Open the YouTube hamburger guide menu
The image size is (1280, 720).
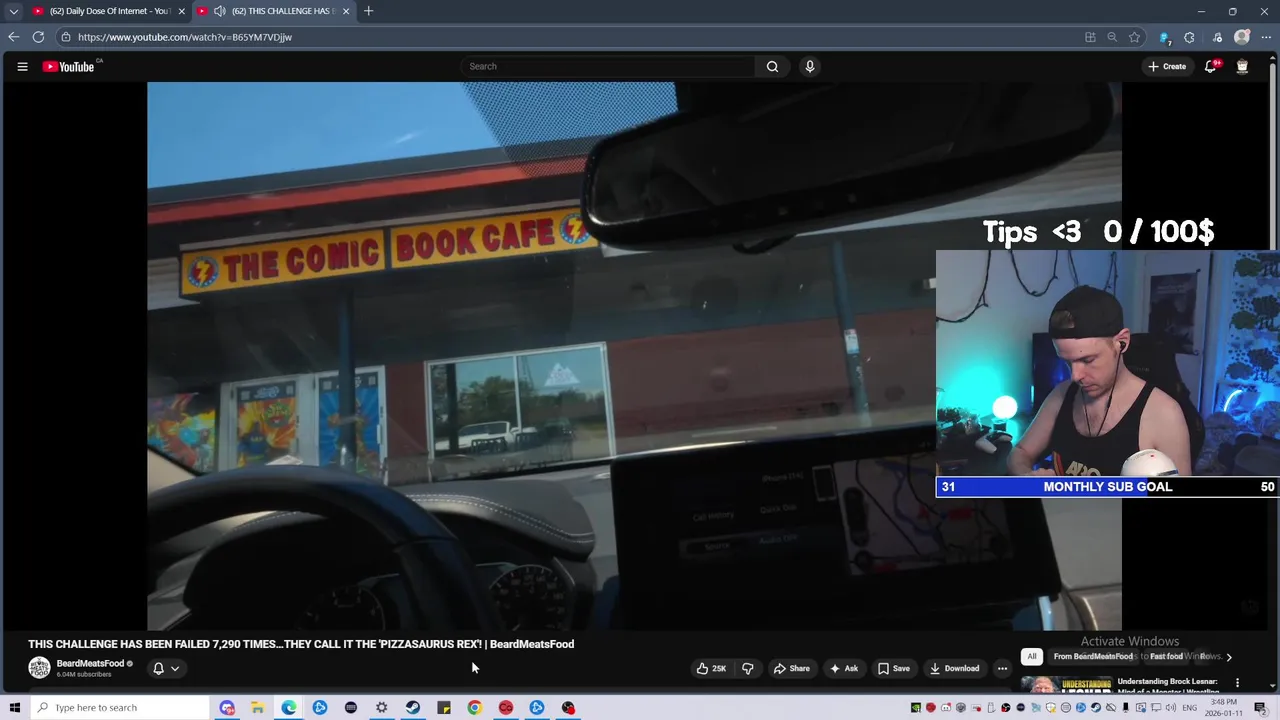click(x=22, y=67)
